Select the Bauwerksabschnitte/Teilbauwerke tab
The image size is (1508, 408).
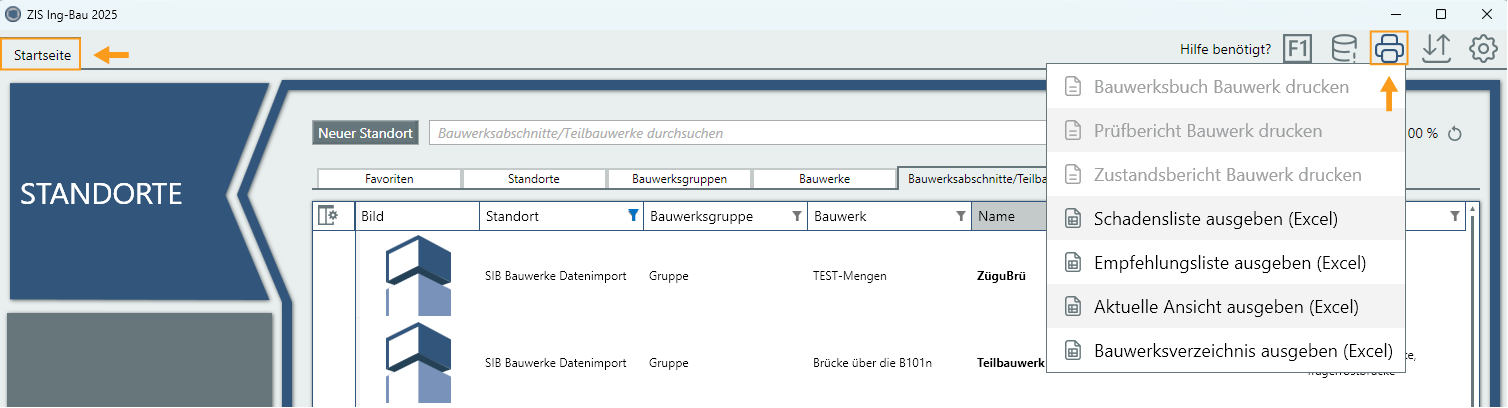click(x=972, y=179)
